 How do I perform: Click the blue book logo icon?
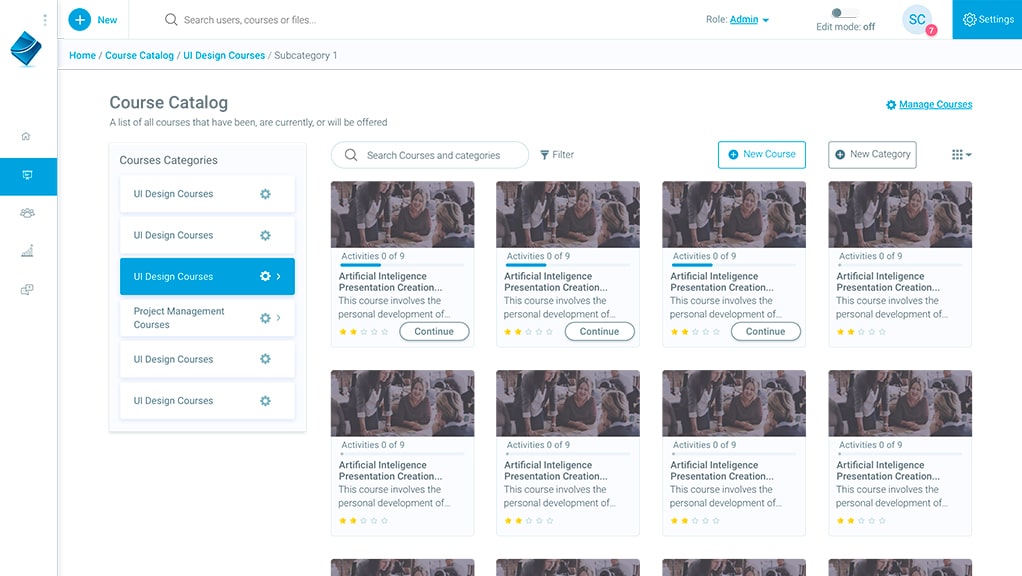26,49
